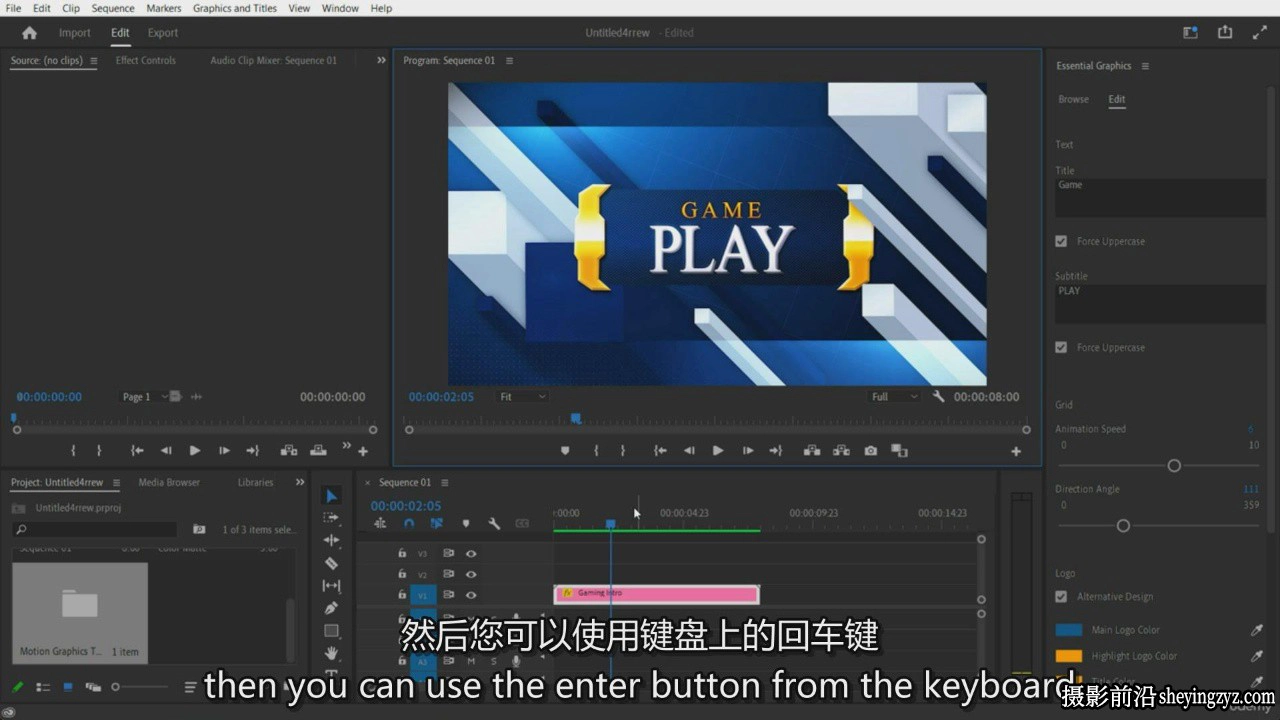Click Lift button in Program monitor

(x=812, y=451)
